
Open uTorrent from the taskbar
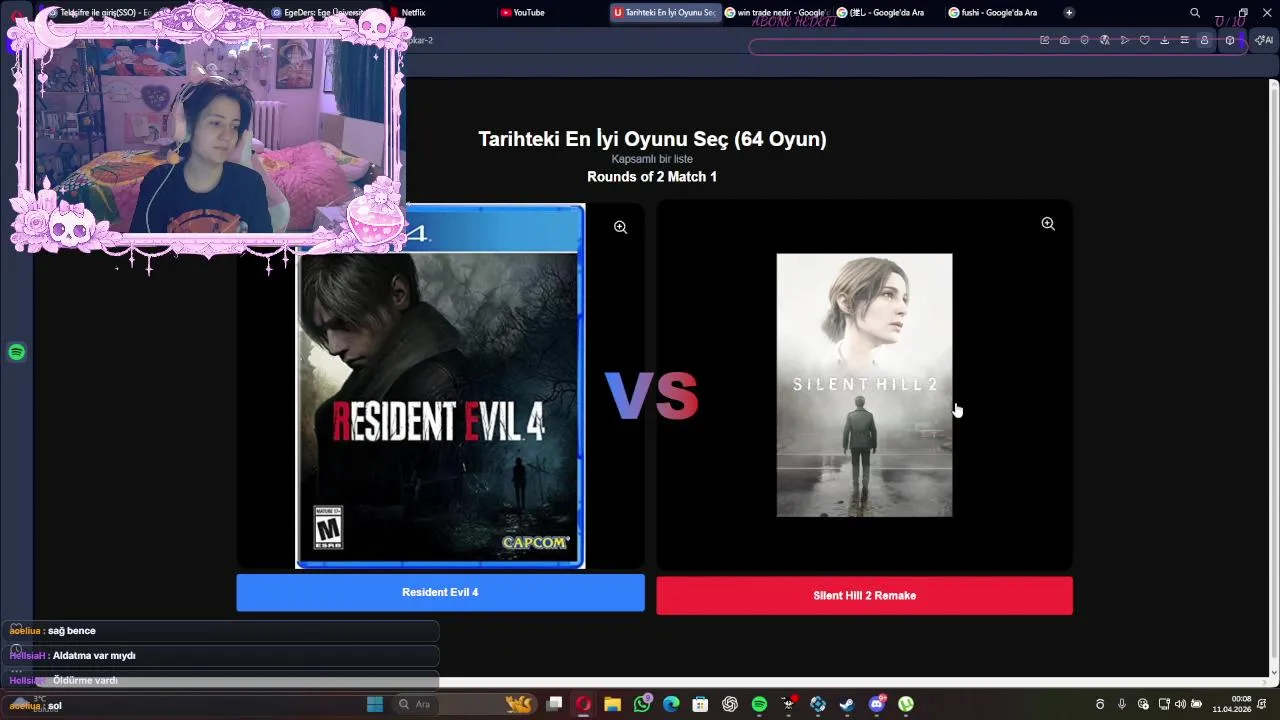click(906, 704)
